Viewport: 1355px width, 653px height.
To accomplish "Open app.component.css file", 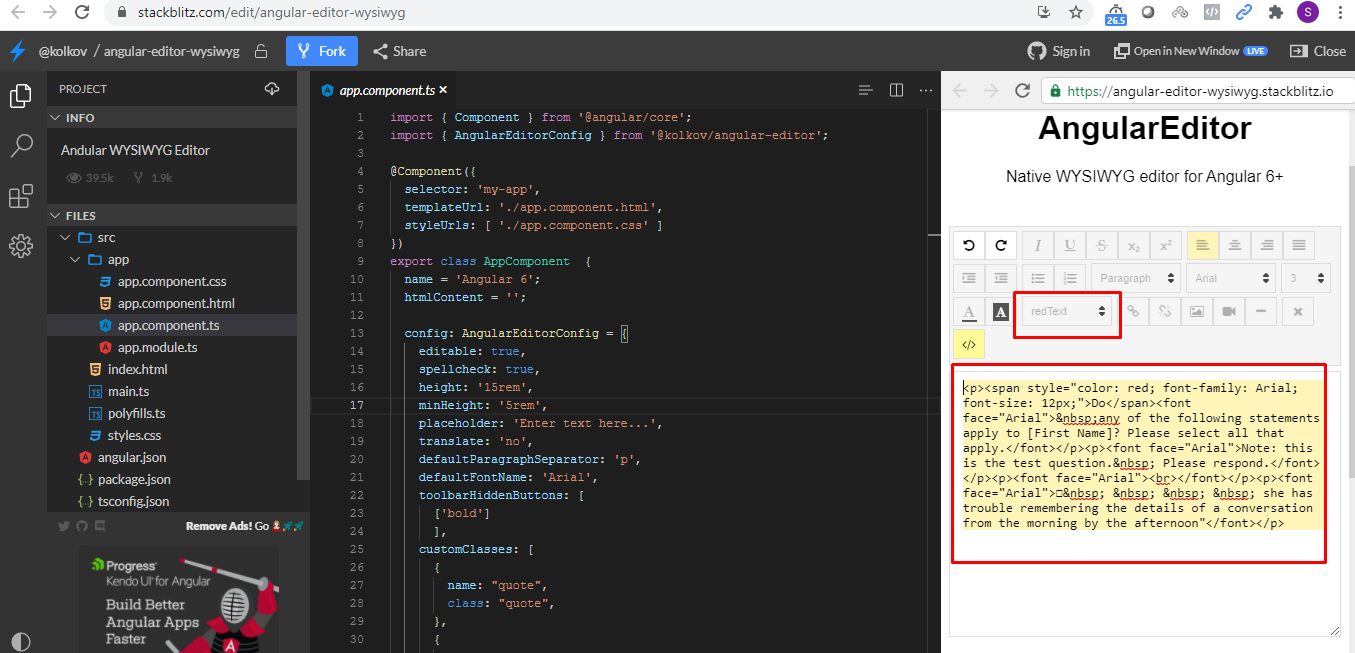I will (x=172, y=281).
